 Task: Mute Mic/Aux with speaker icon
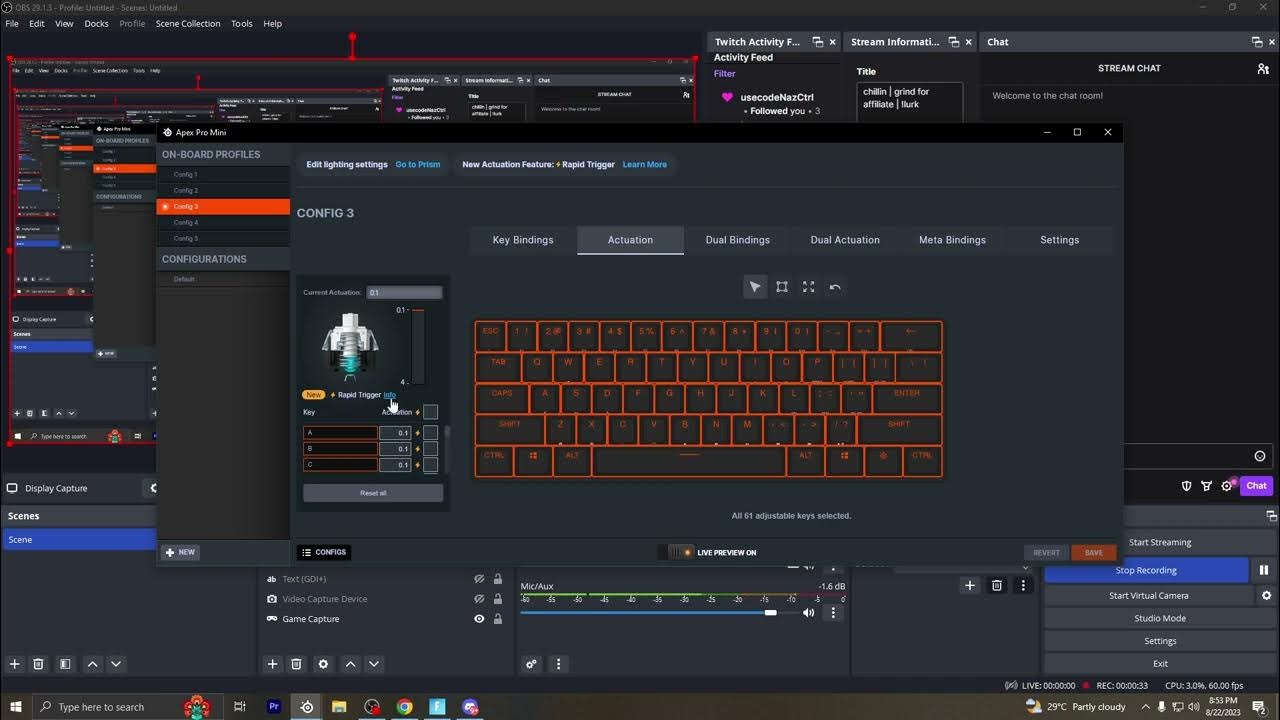tap(808, 613)
